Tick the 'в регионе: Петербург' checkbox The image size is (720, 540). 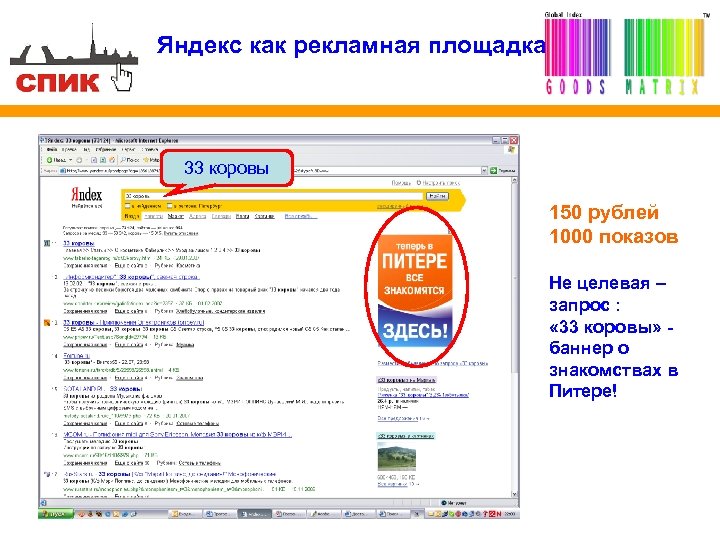[x=170, y=206]
